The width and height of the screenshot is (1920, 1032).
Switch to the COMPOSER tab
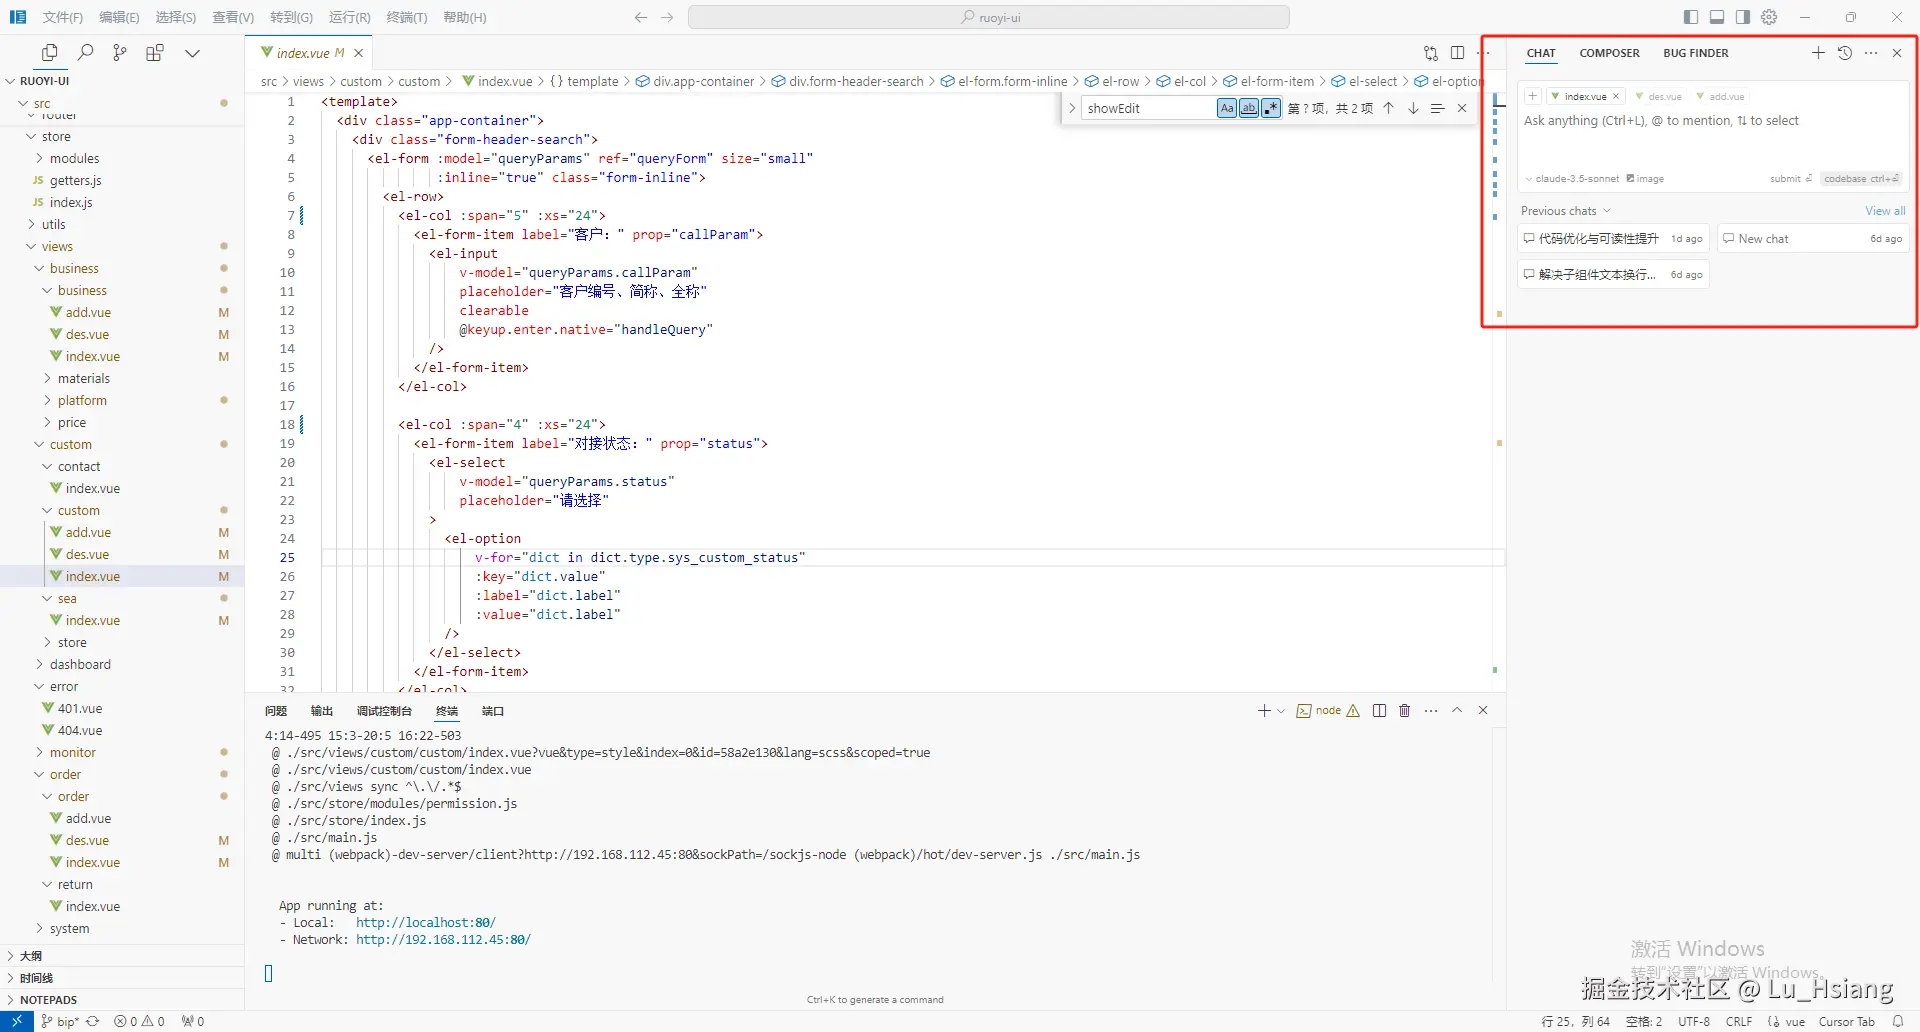[1609, 53]
